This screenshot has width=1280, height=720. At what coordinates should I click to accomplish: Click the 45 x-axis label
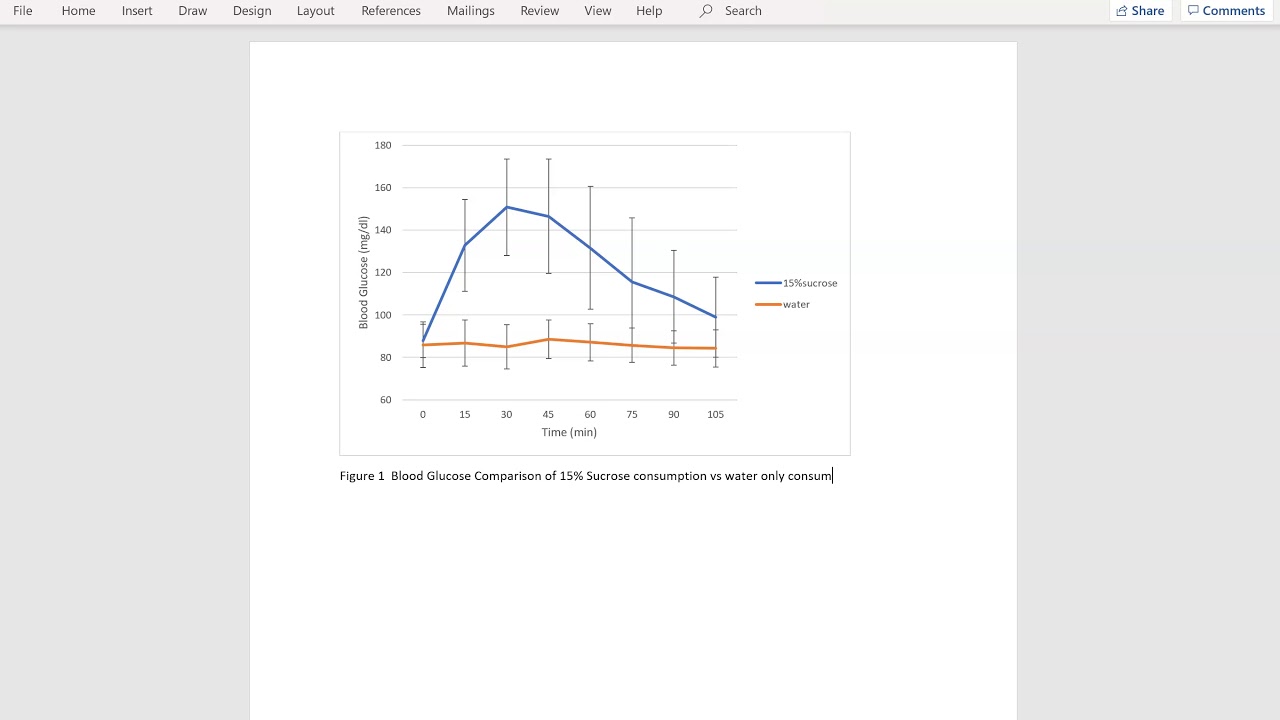click(548, 414)
